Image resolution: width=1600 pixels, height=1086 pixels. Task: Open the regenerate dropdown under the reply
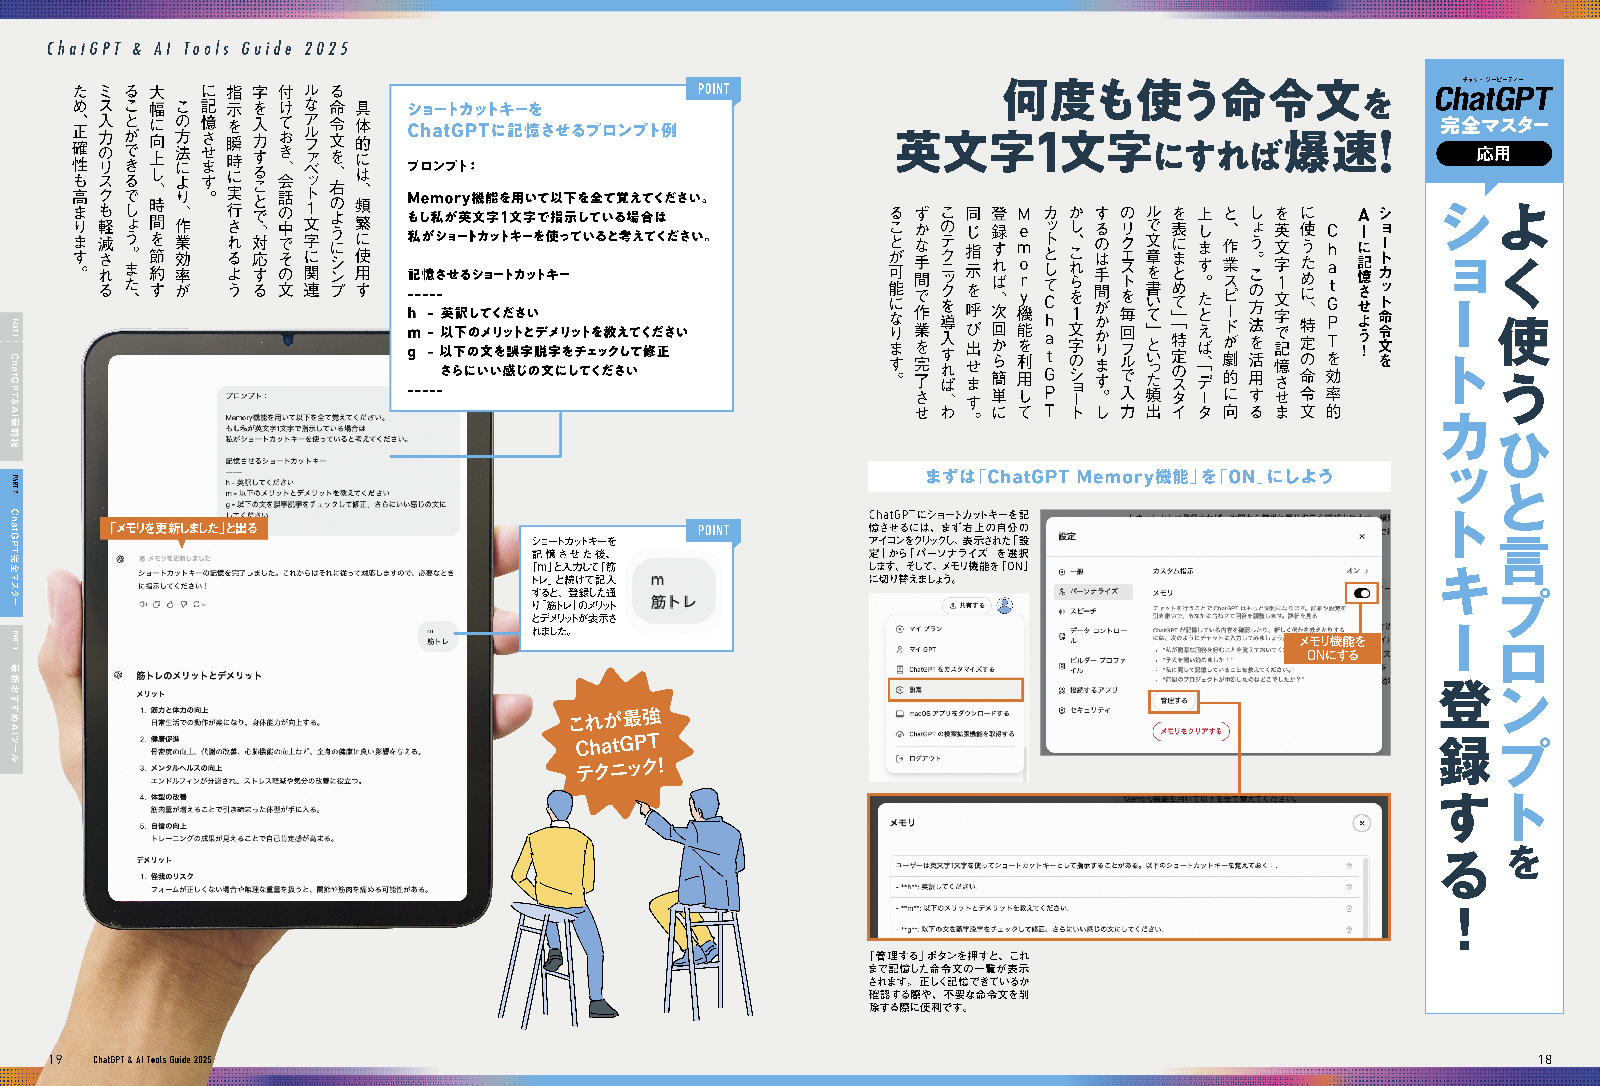pyautogui.click(x=200, y=604)
